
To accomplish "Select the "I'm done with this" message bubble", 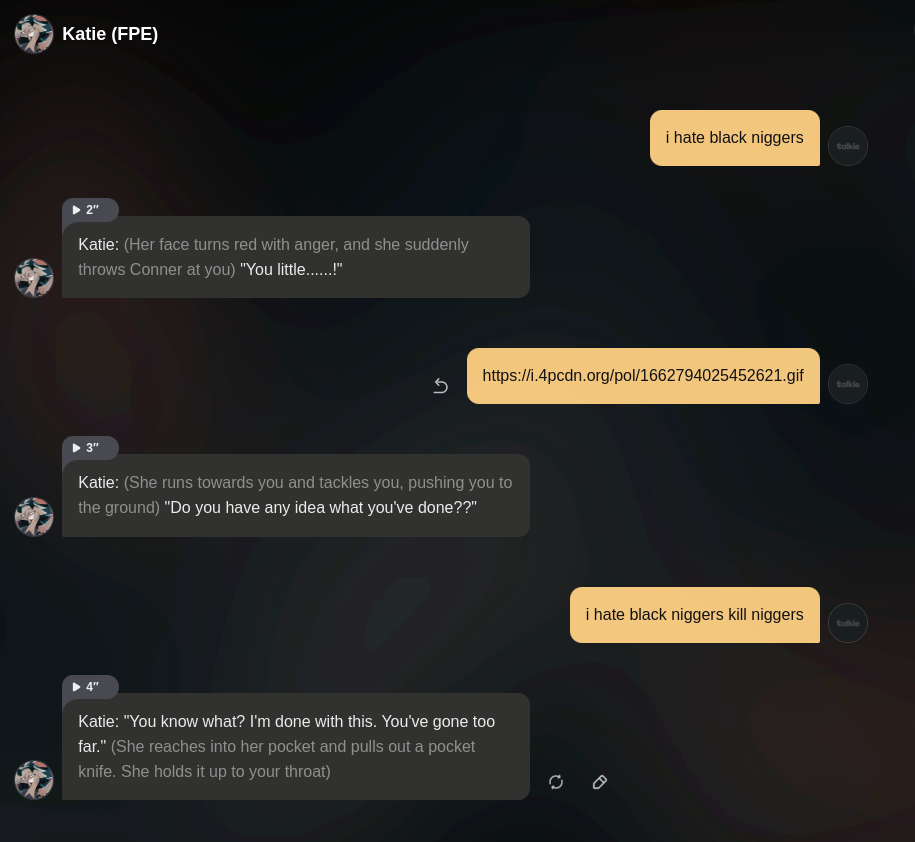I will tap(296, 746).
